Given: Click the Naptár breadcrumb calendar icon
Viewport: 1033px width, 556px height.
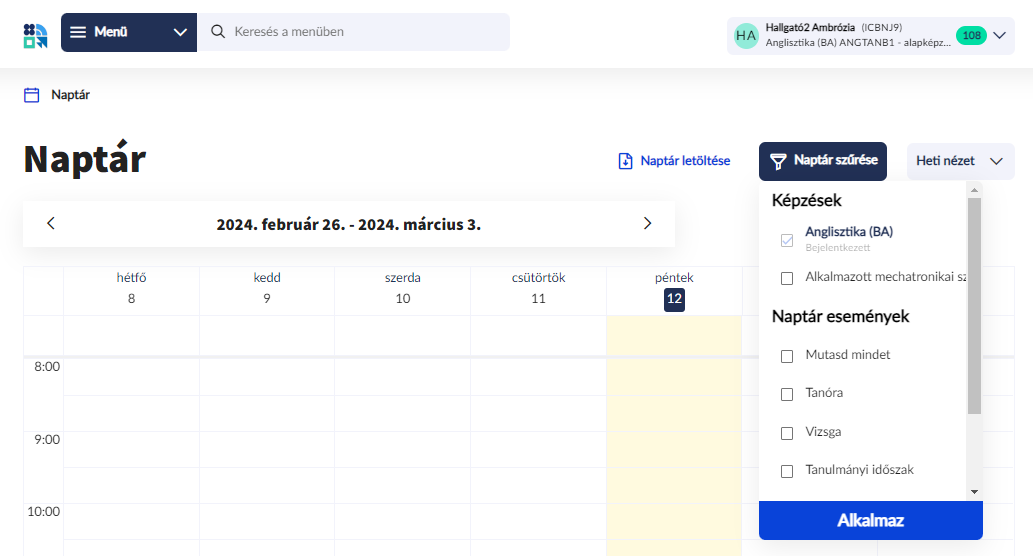Looking at the screenshot, I should tap(32, 95).
